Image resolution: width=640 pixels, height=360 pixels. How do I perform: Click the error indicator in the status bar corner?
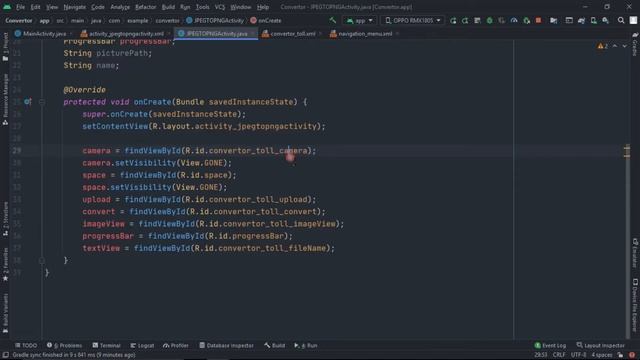632,355
